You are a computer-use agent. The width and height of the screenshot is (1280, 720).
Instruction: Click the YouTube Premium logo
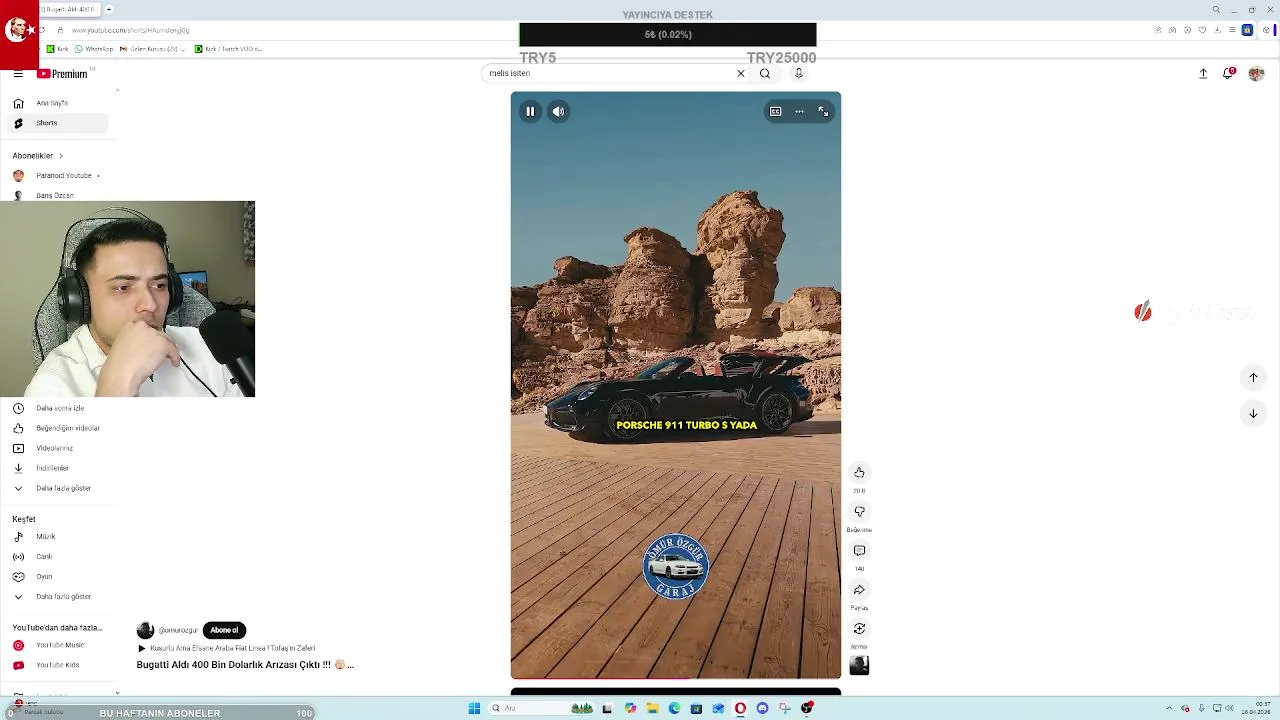point(63,74)
